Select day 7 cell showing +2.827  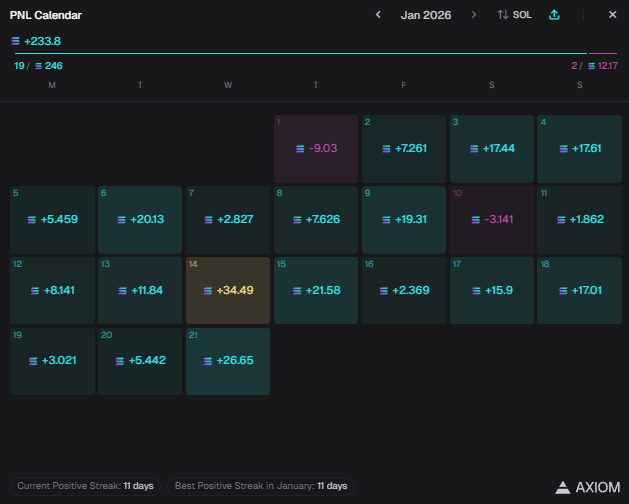point(228,220)
